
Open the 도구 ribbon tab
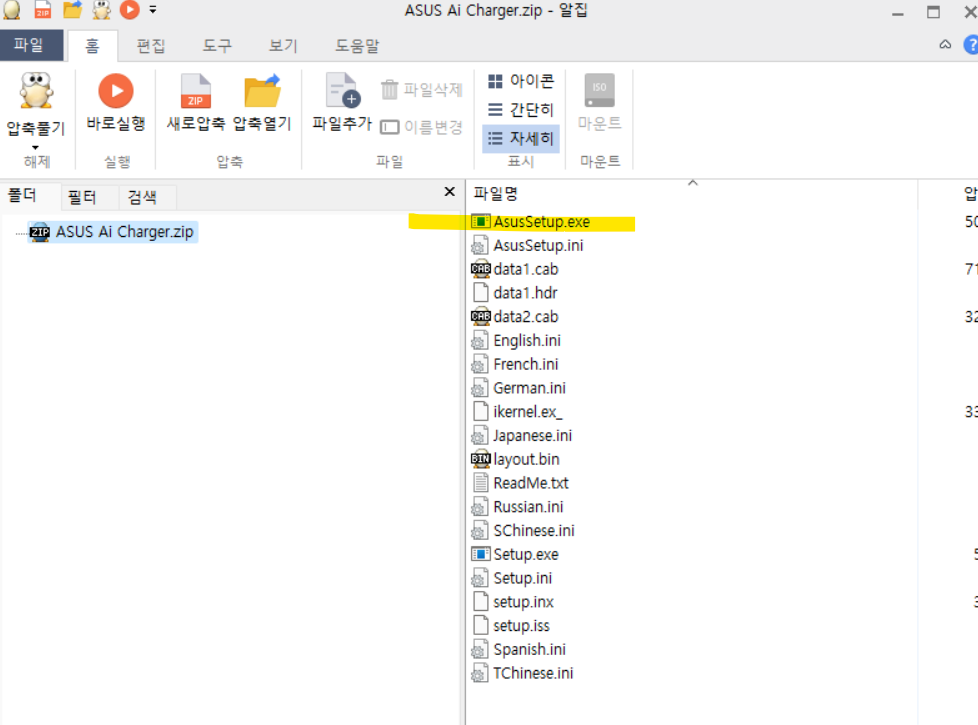(x=217, y=46)
